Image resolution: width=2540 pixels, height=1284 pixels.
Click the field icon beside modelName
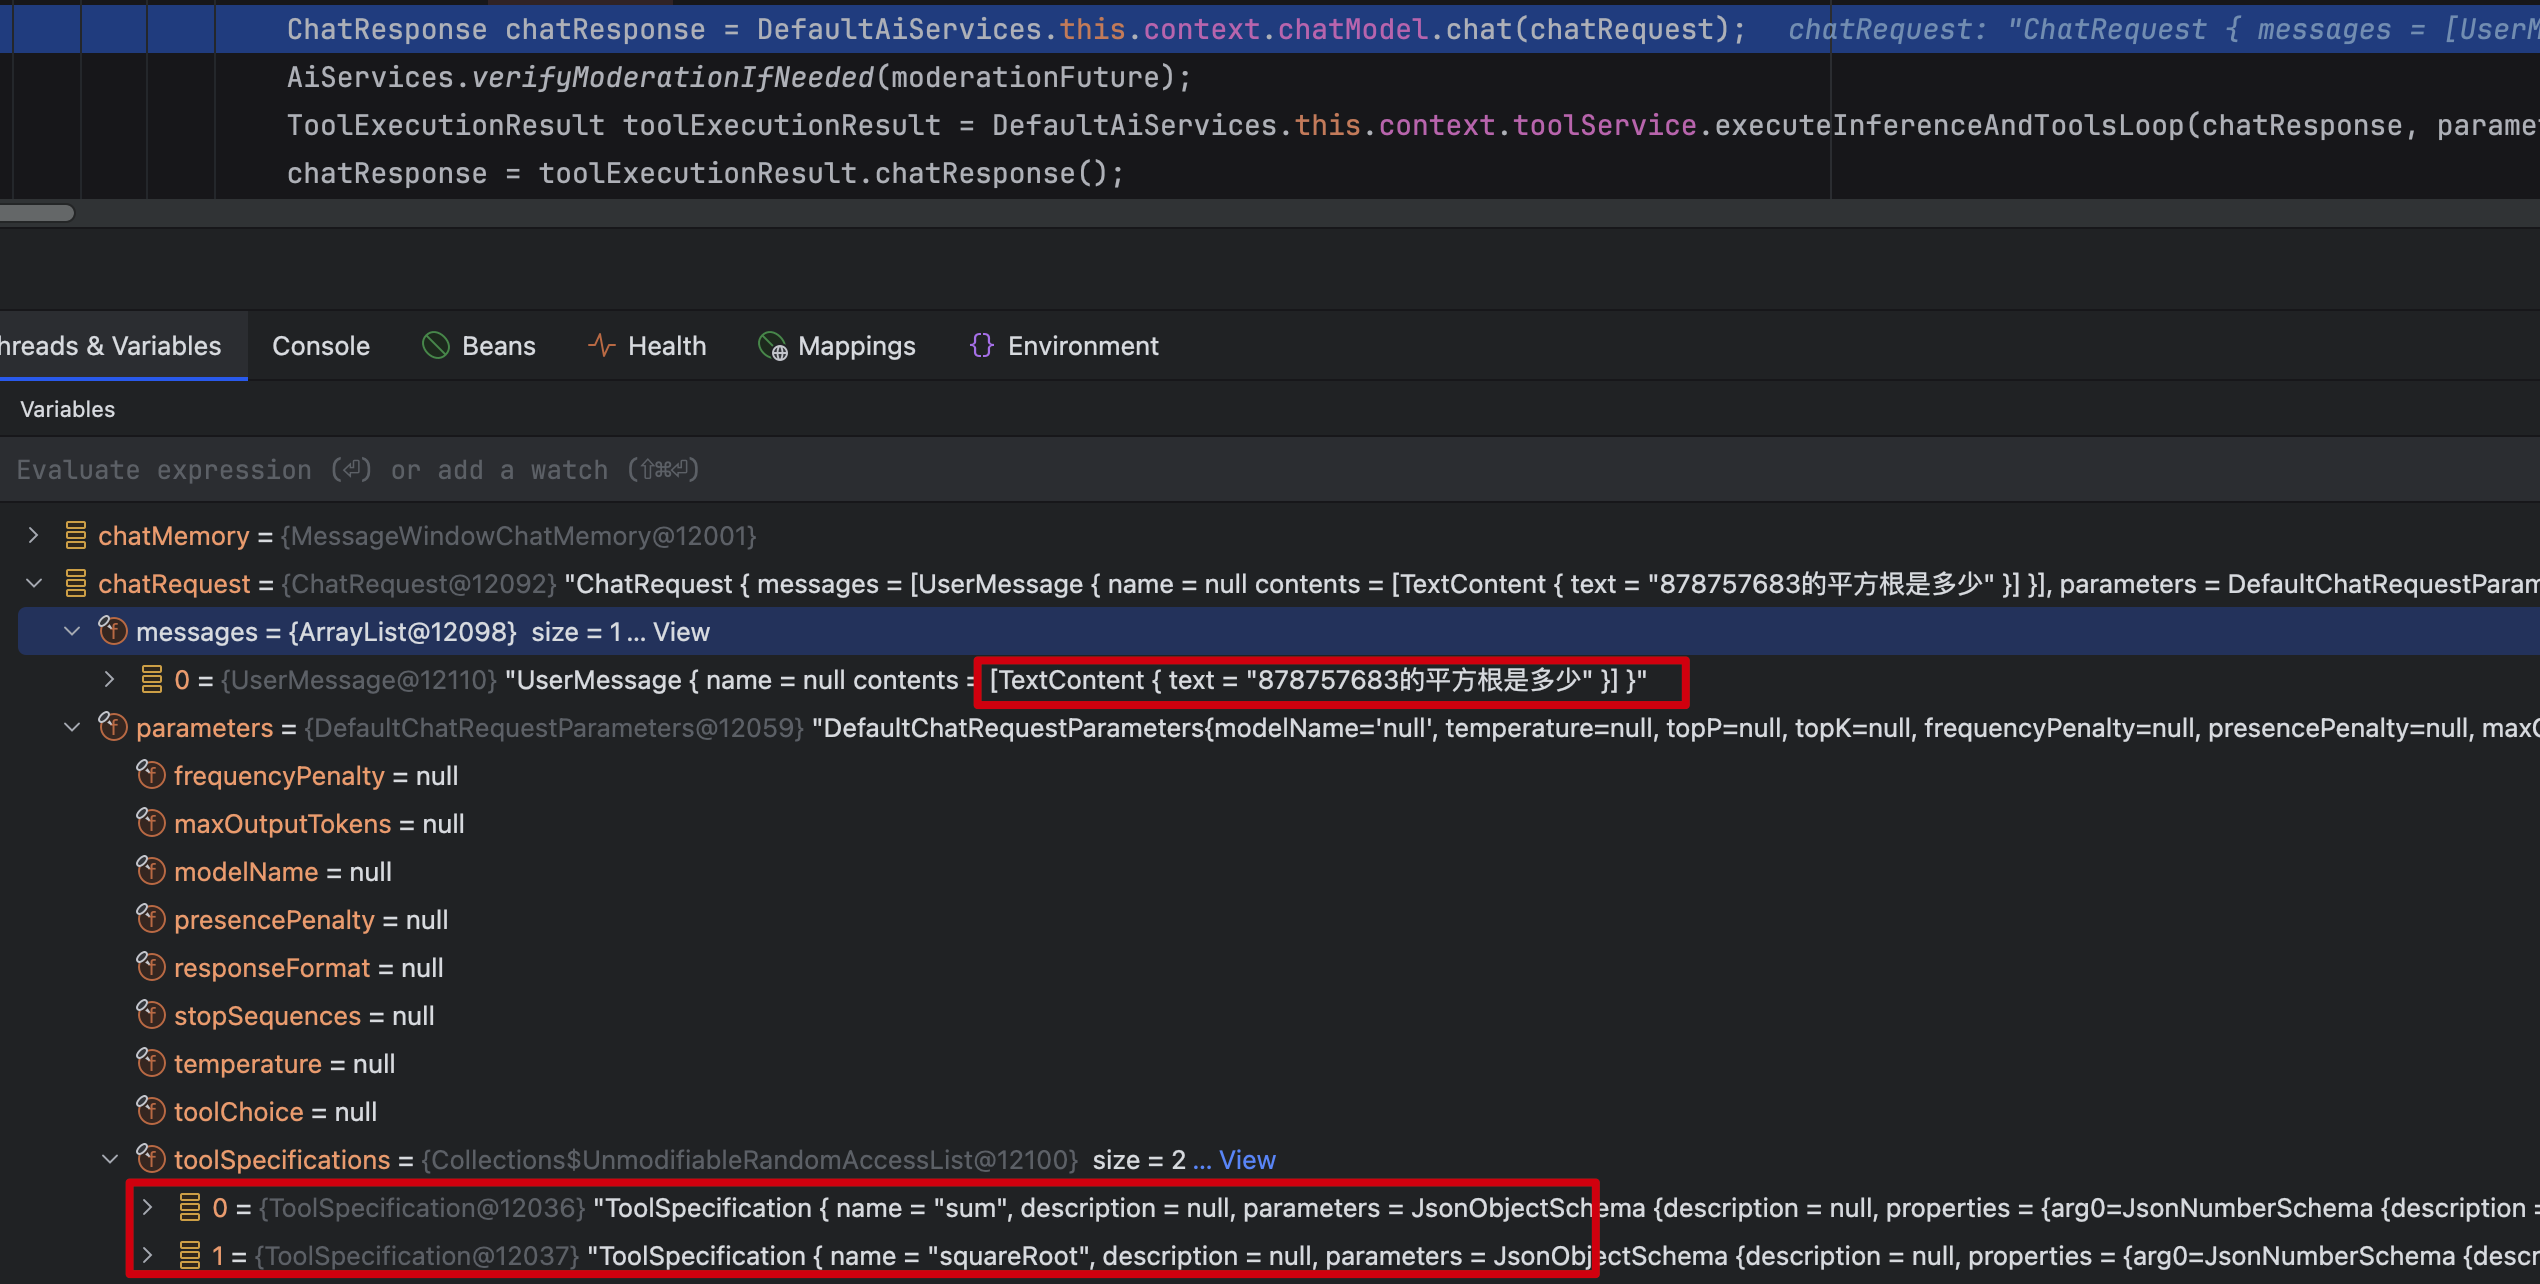[150, 871]
